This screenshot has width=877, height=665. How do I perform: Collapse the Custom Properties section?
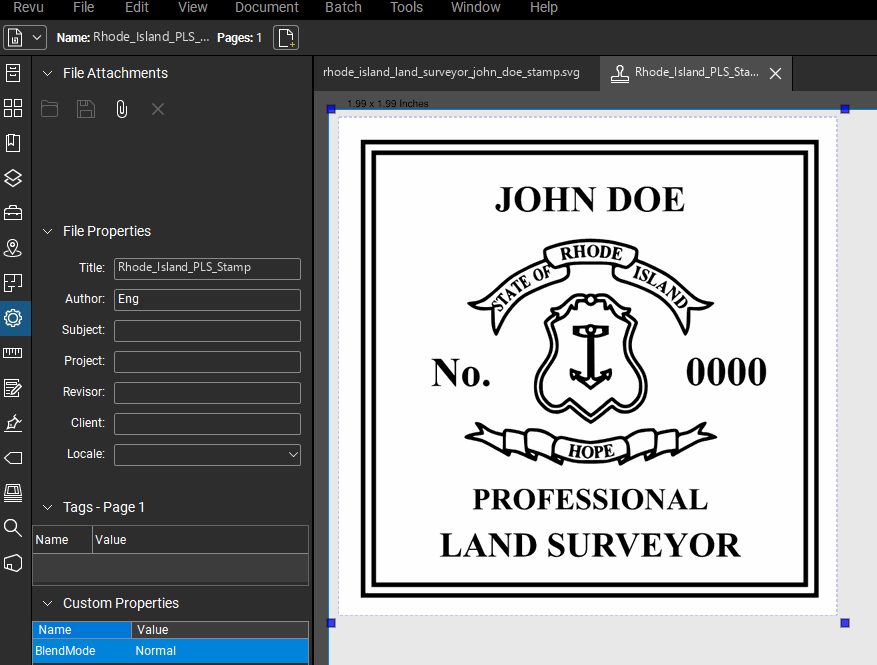pos(48,603)
